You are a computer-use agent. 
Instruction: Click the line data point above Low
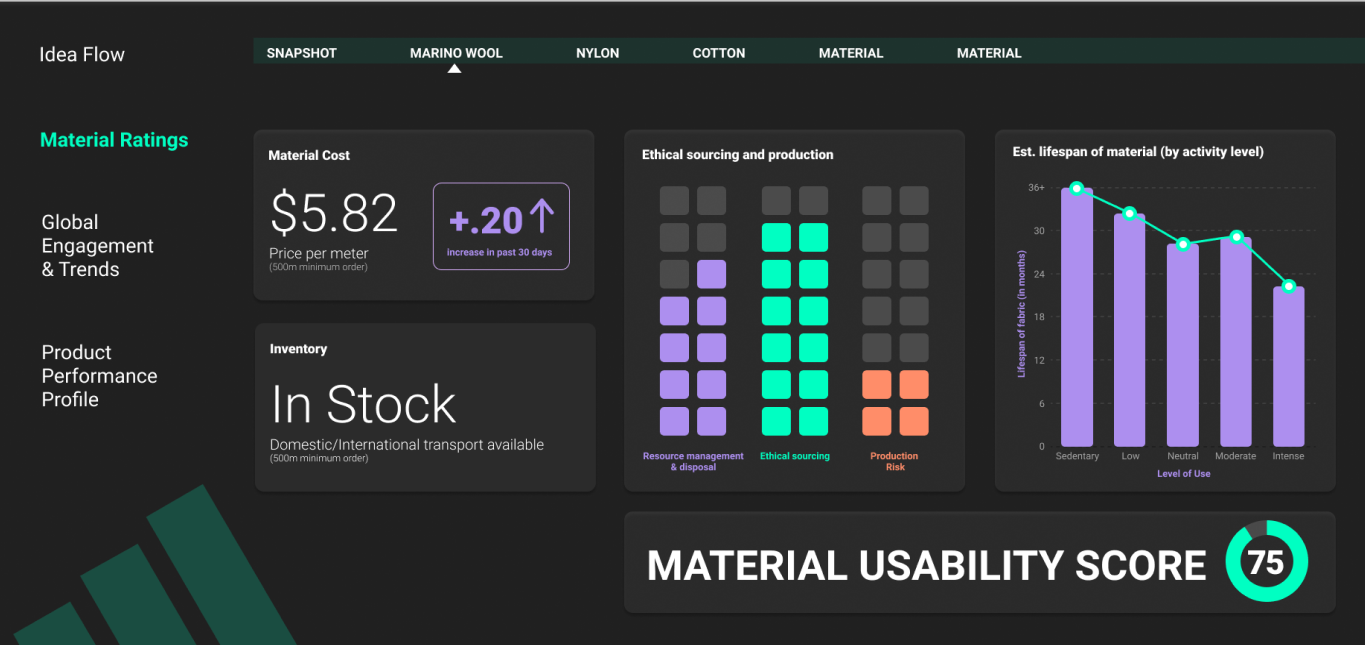coord(1130,213)
